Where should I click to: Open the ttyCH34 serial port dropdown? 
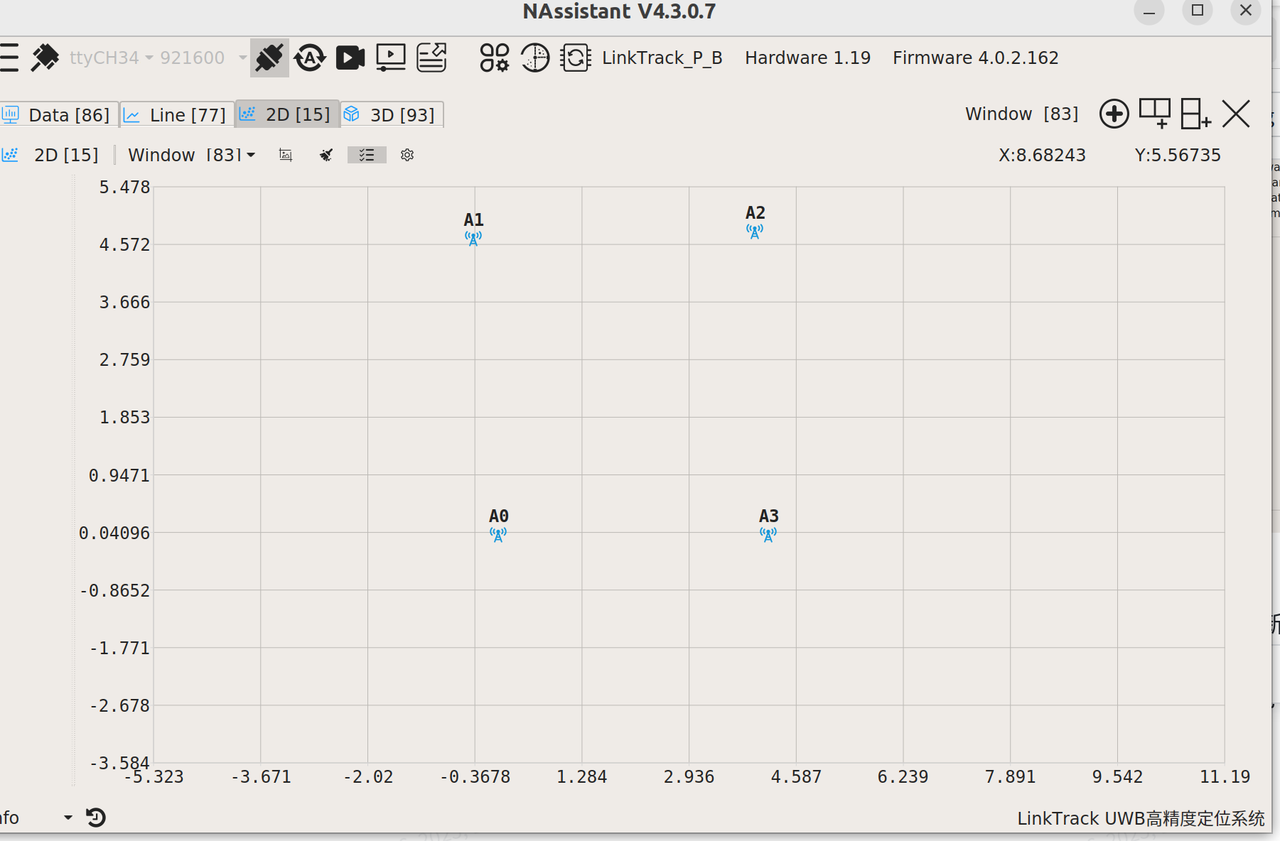111,58
